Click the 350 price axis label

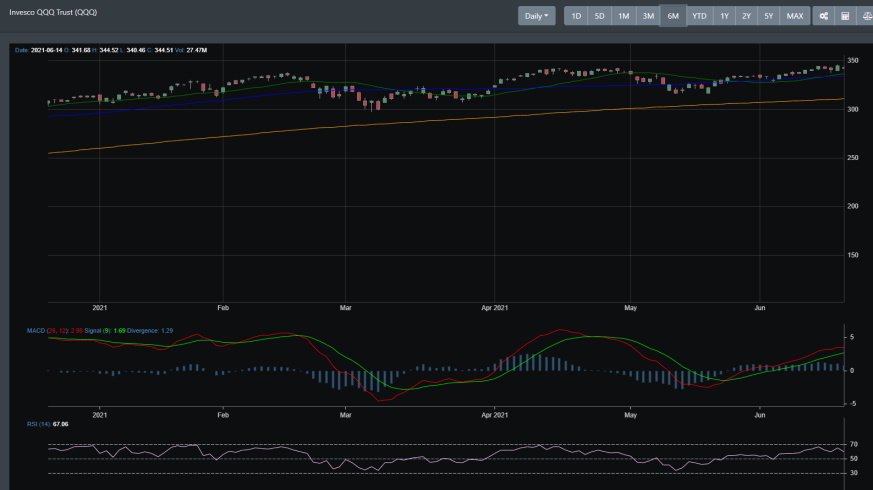(852, 60)
